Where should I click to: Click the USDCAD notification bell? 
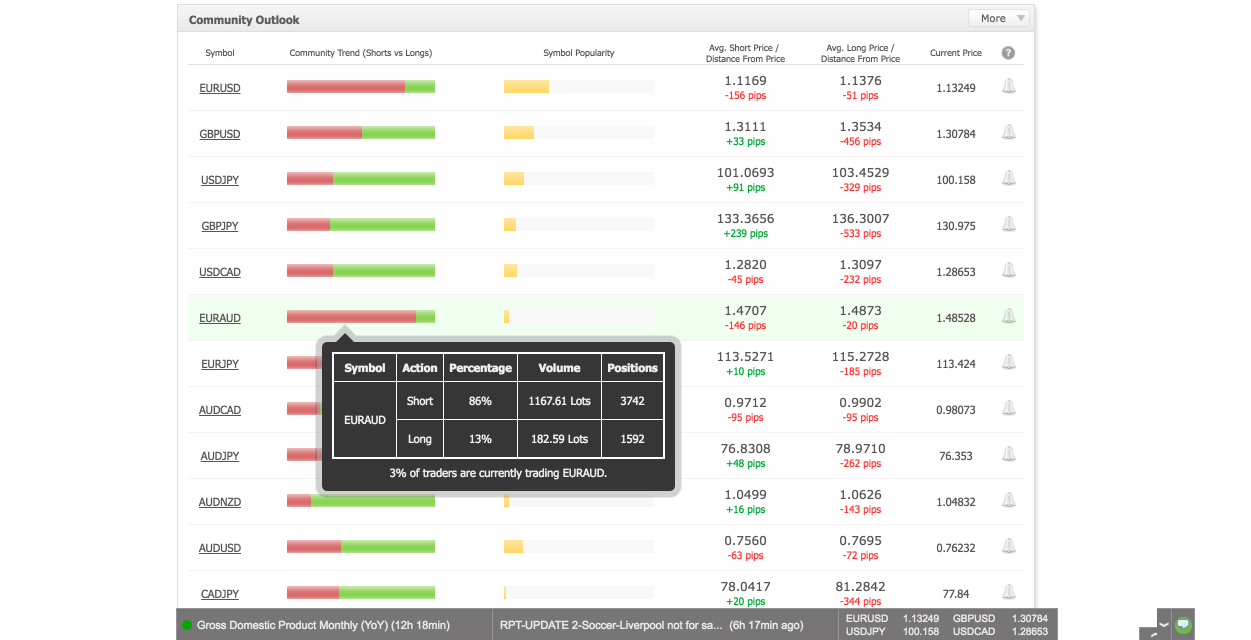point(1008,271)
